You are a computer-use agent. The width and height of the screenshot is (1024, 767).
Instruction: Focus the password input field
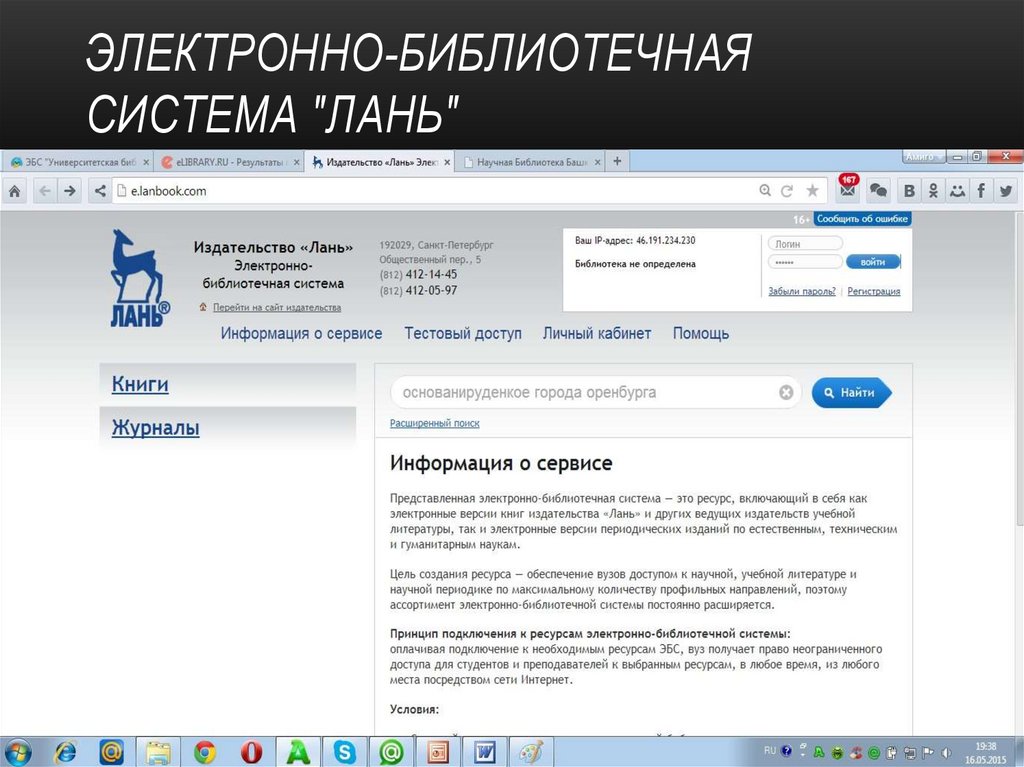[x=805, y=262]
